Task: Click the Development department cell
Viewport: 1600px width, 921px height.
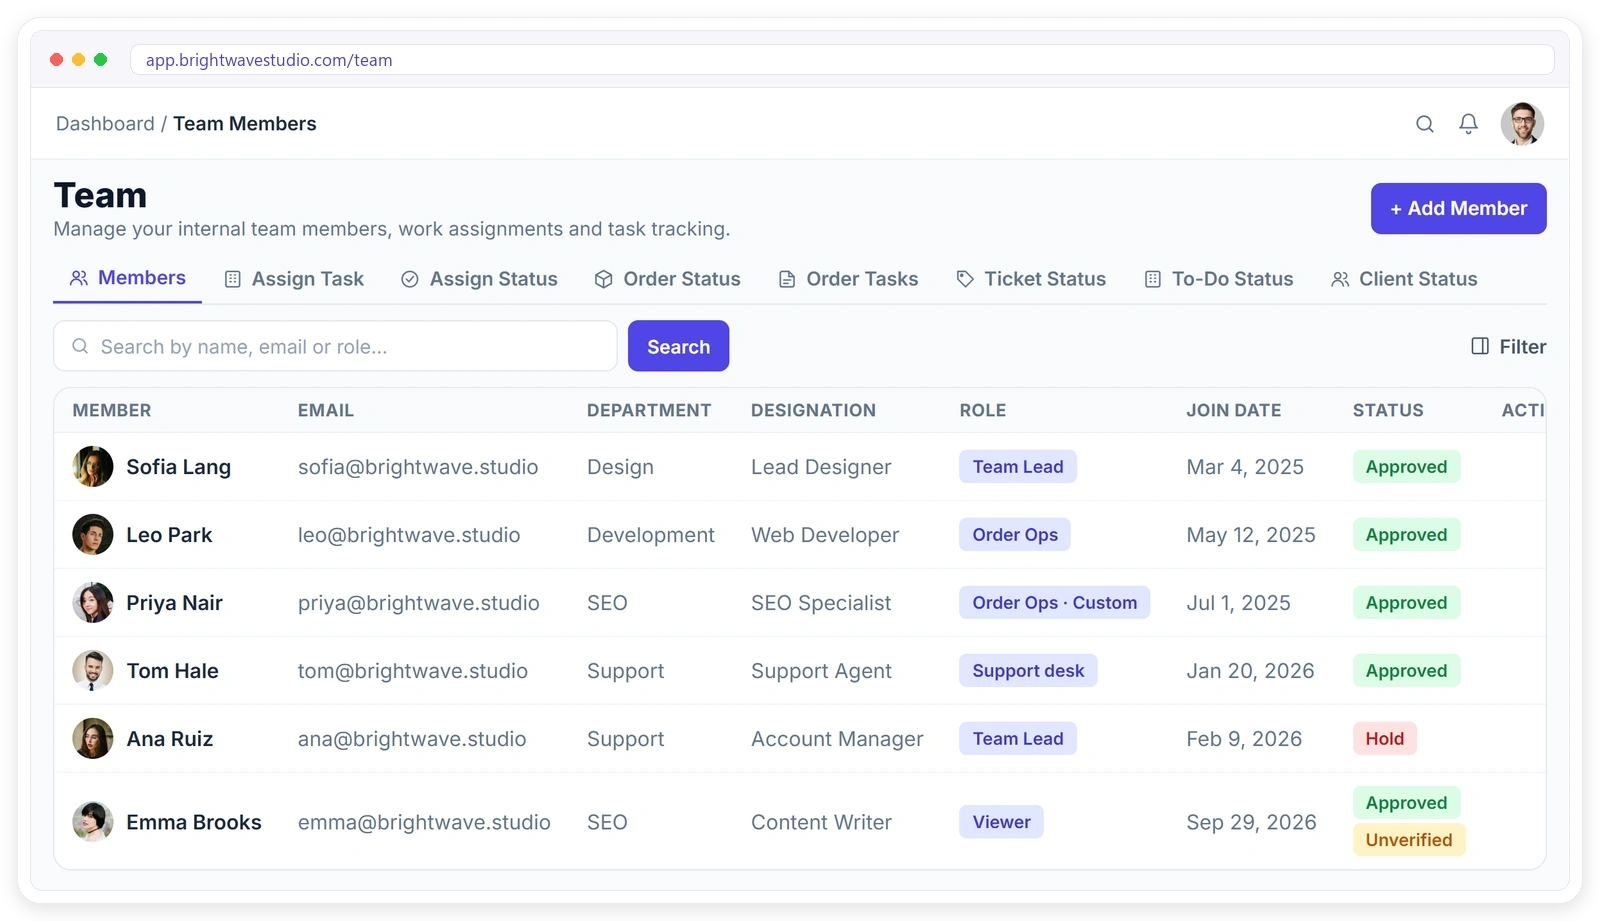Action: 651,535
